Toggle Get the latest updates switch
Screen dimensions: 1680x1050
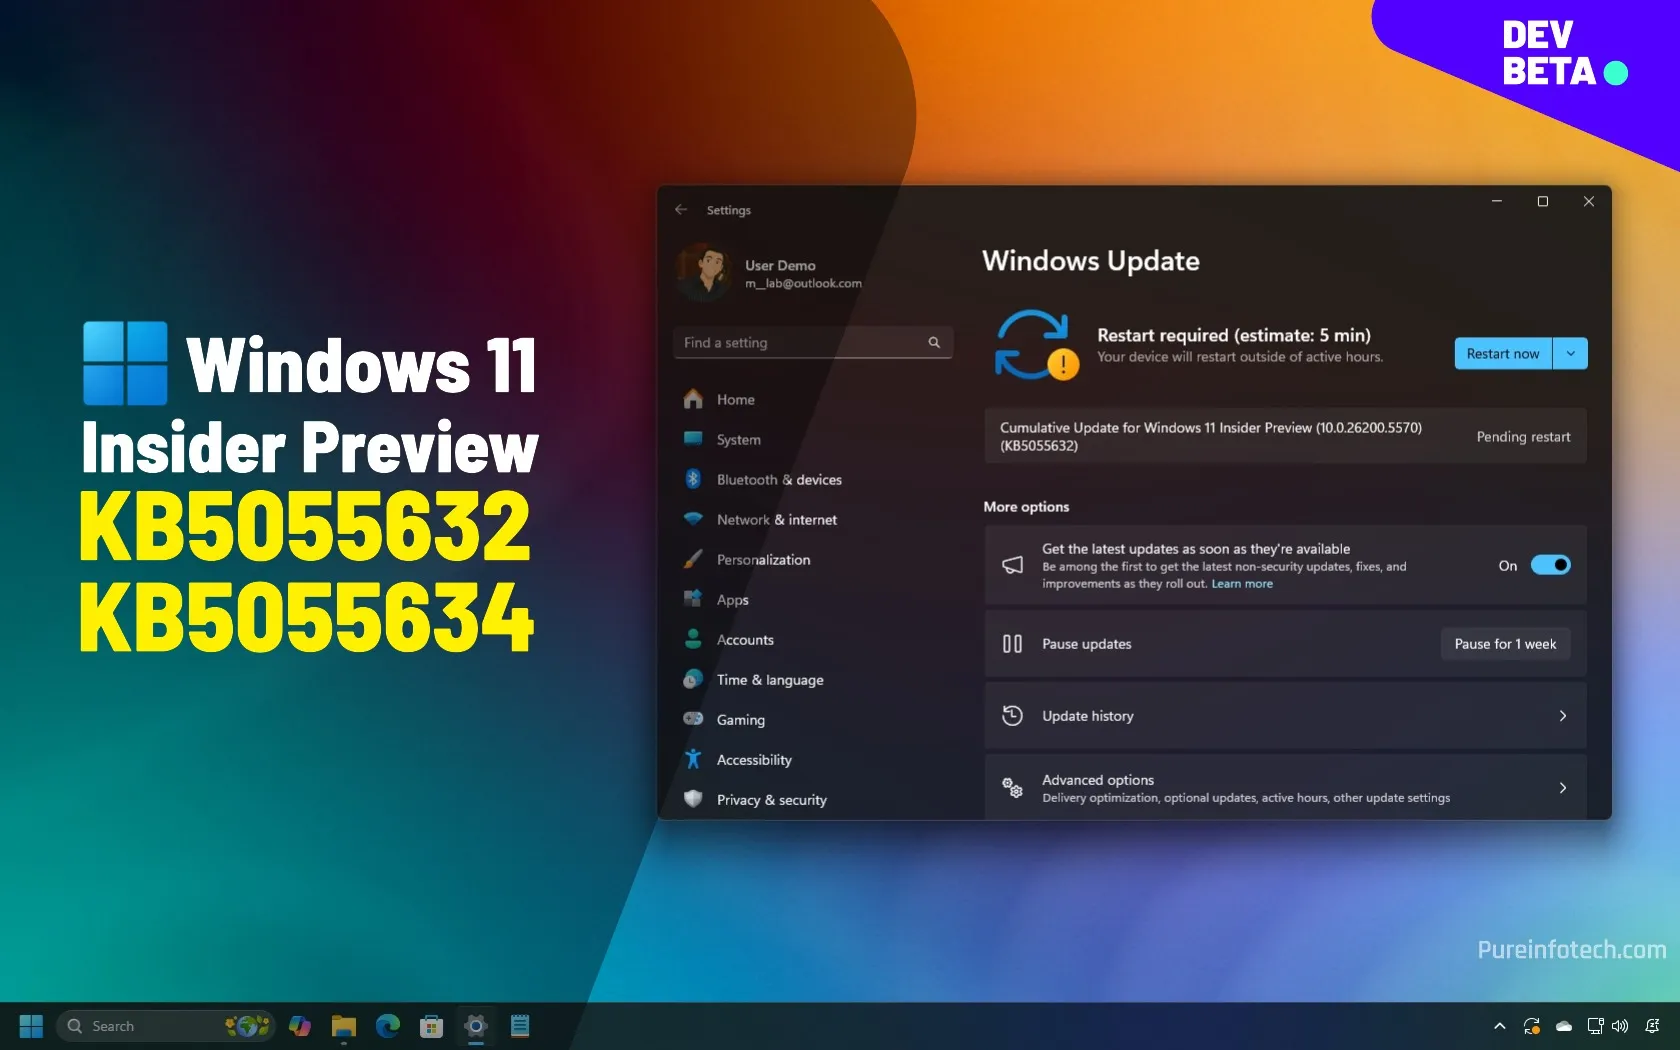(x=1550, y=565)
